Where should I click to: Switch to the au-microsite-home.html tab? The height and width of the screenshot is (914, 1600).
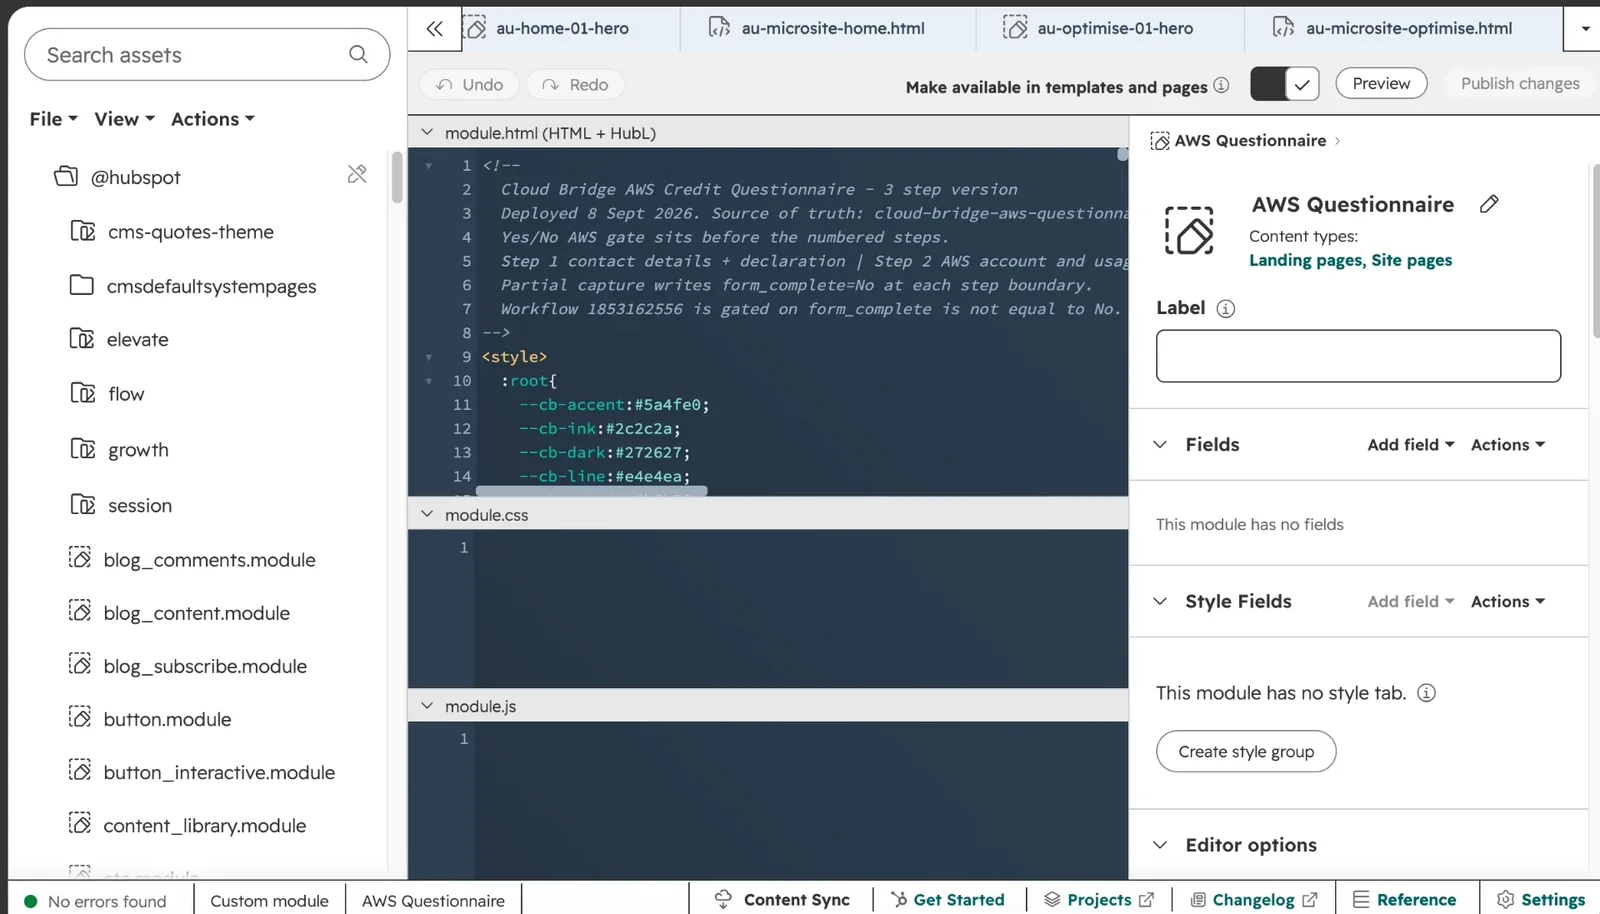pyautogui.click(x=828, y=29)
